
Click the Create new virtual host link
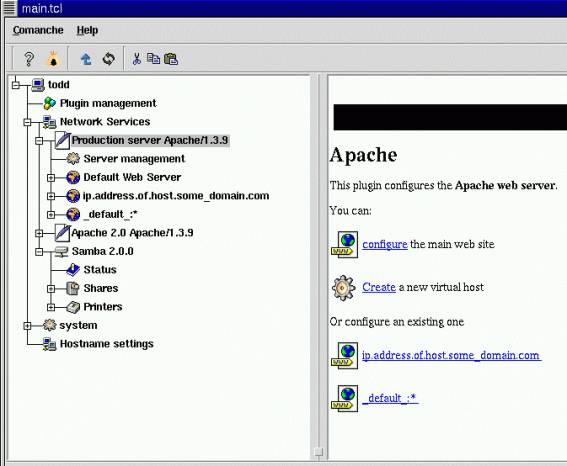tap(379, 287)
